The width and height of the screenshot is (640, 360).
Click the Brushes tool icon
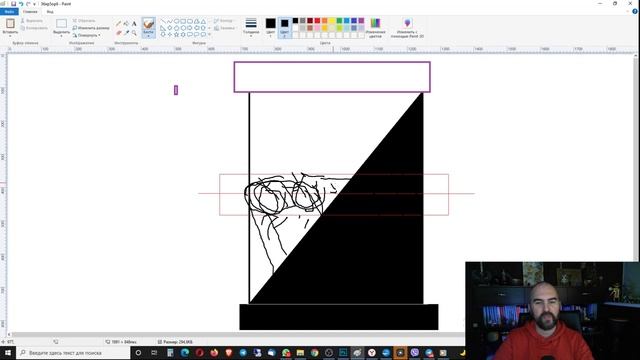click(149, 24)
